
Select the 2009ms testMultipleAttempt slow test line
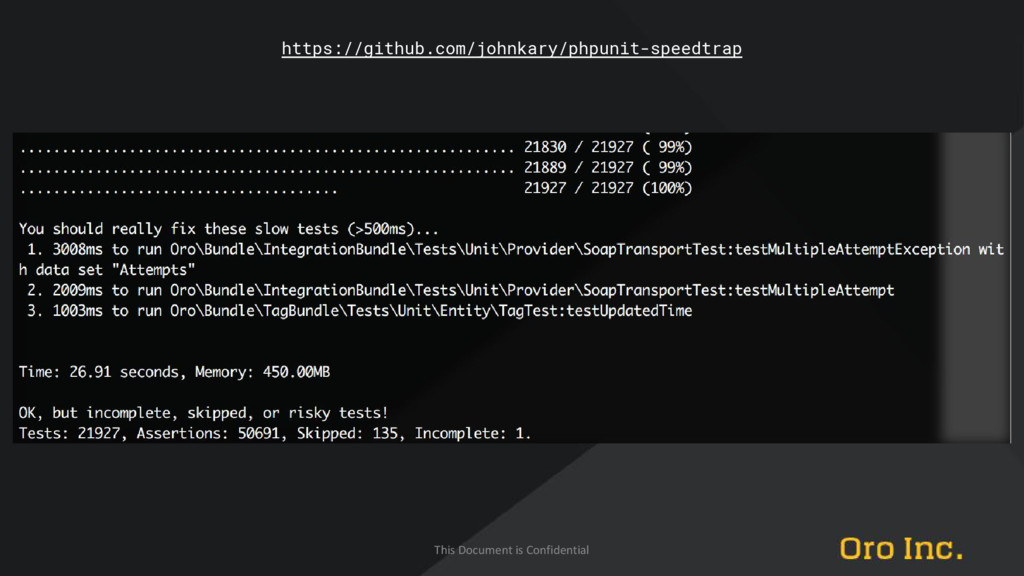[x=460, y=290]
